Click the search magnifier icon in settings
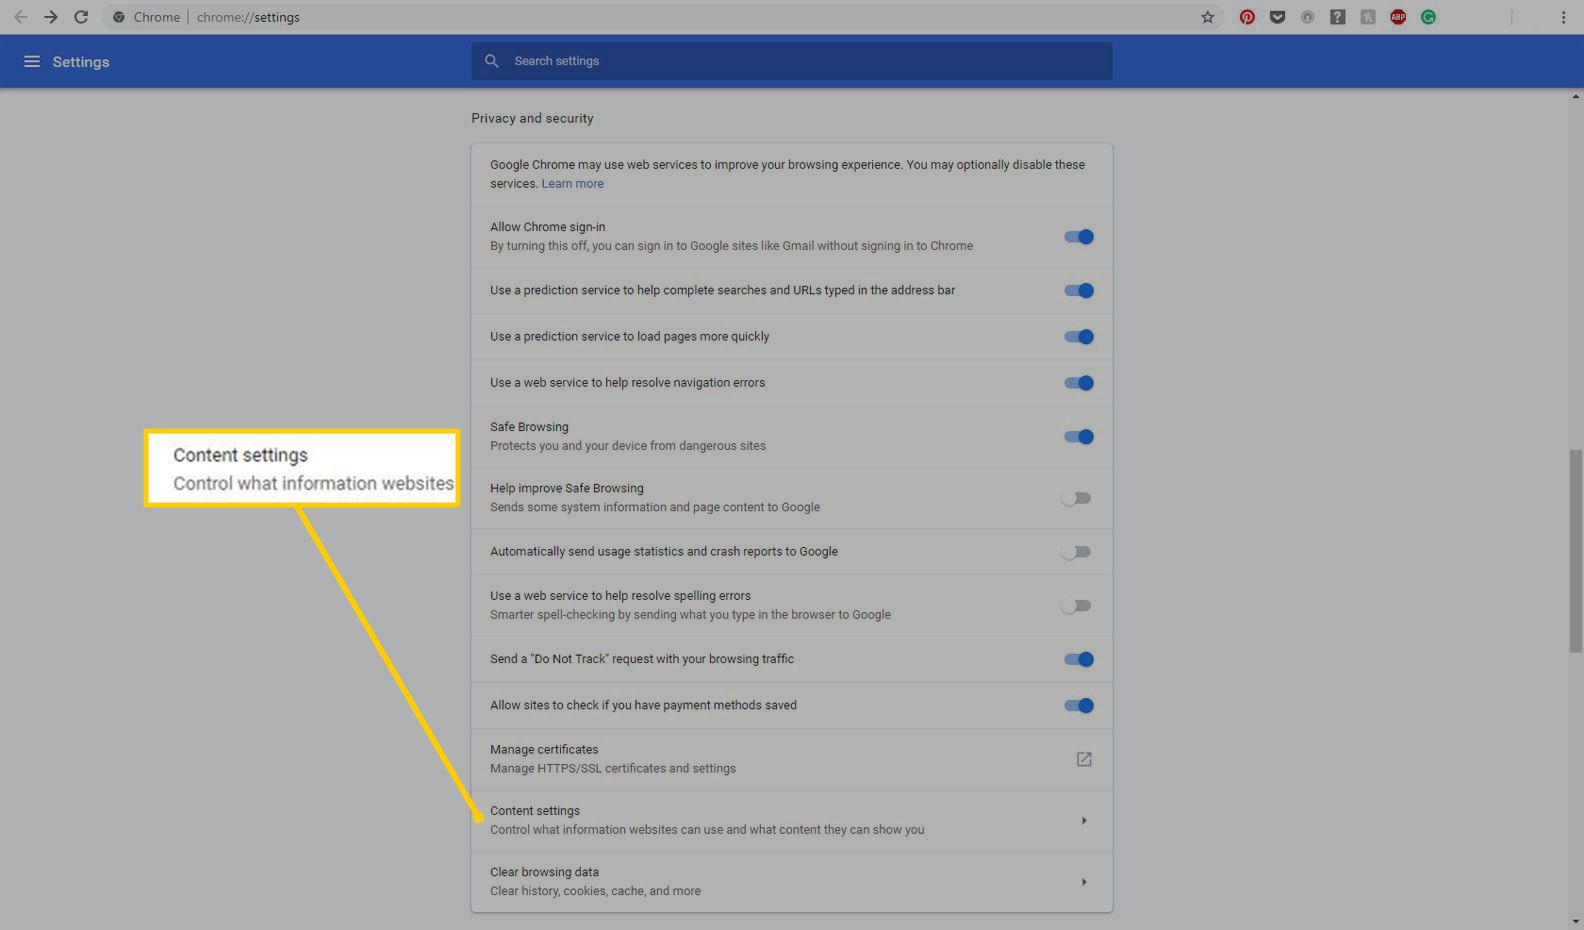 pos(492,61)
